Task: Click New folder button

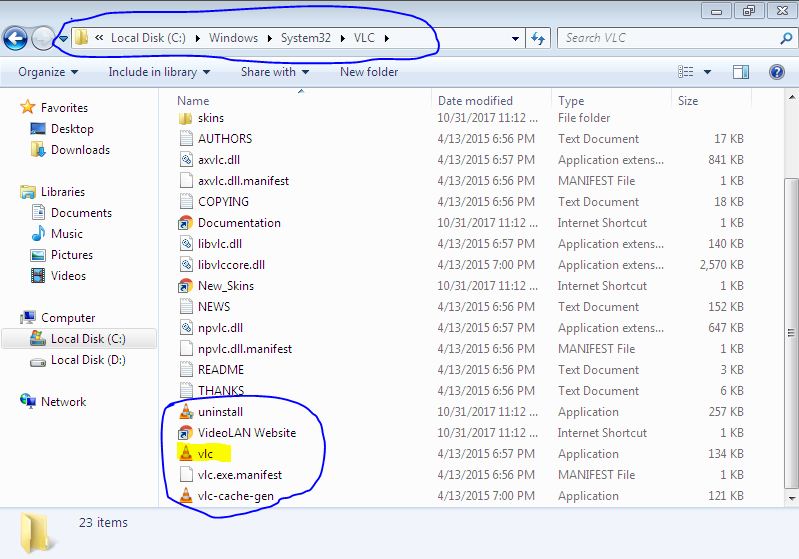Action: 369,72
